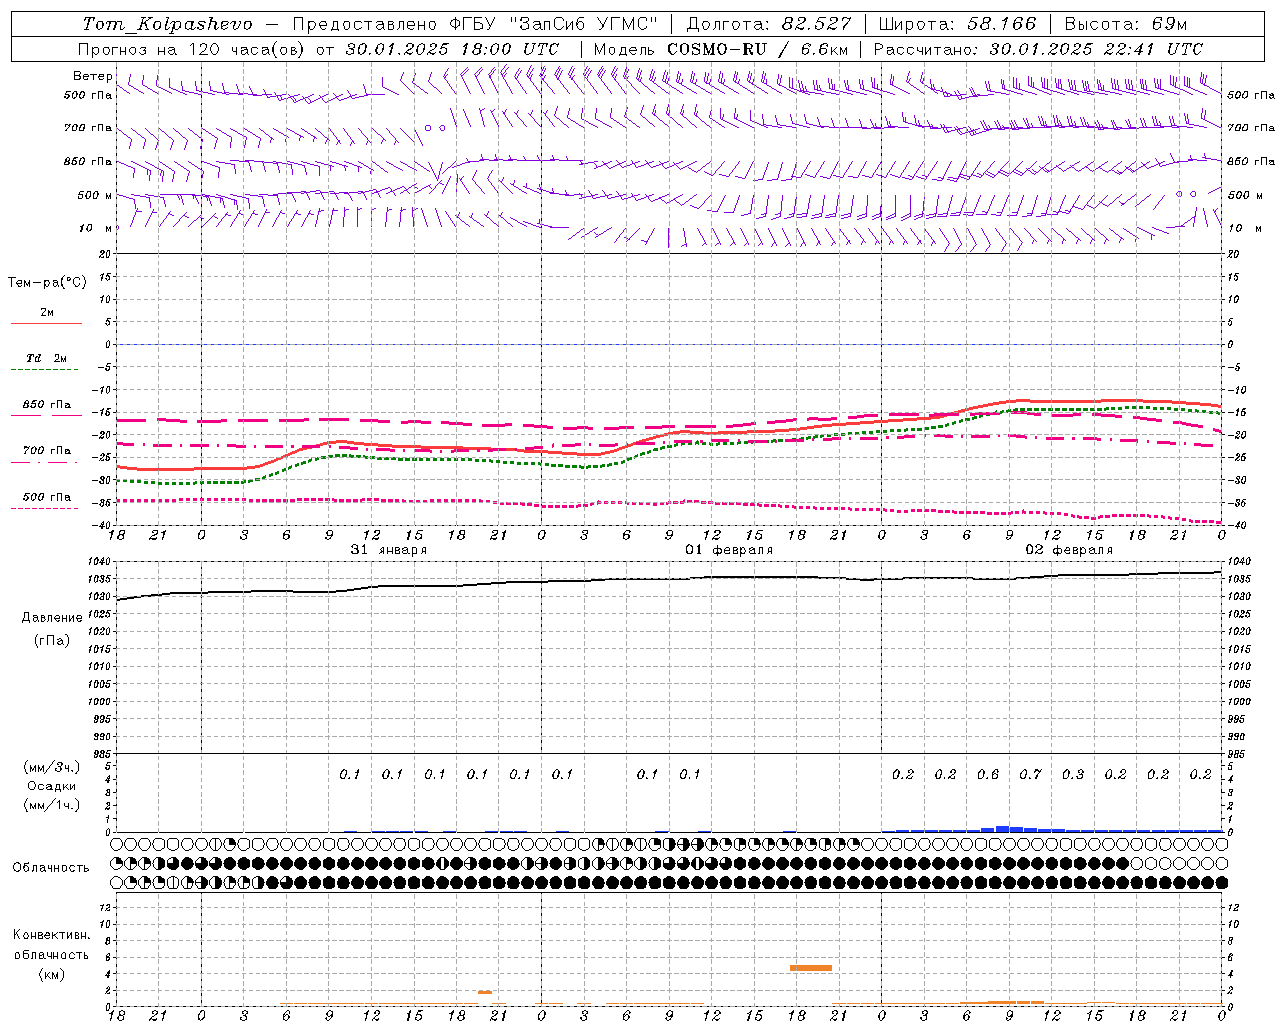Screen dimensions: 1280x1024
Task: Click the model name 'COSMO-RU / 6.6км'
Action: point(757,49)
